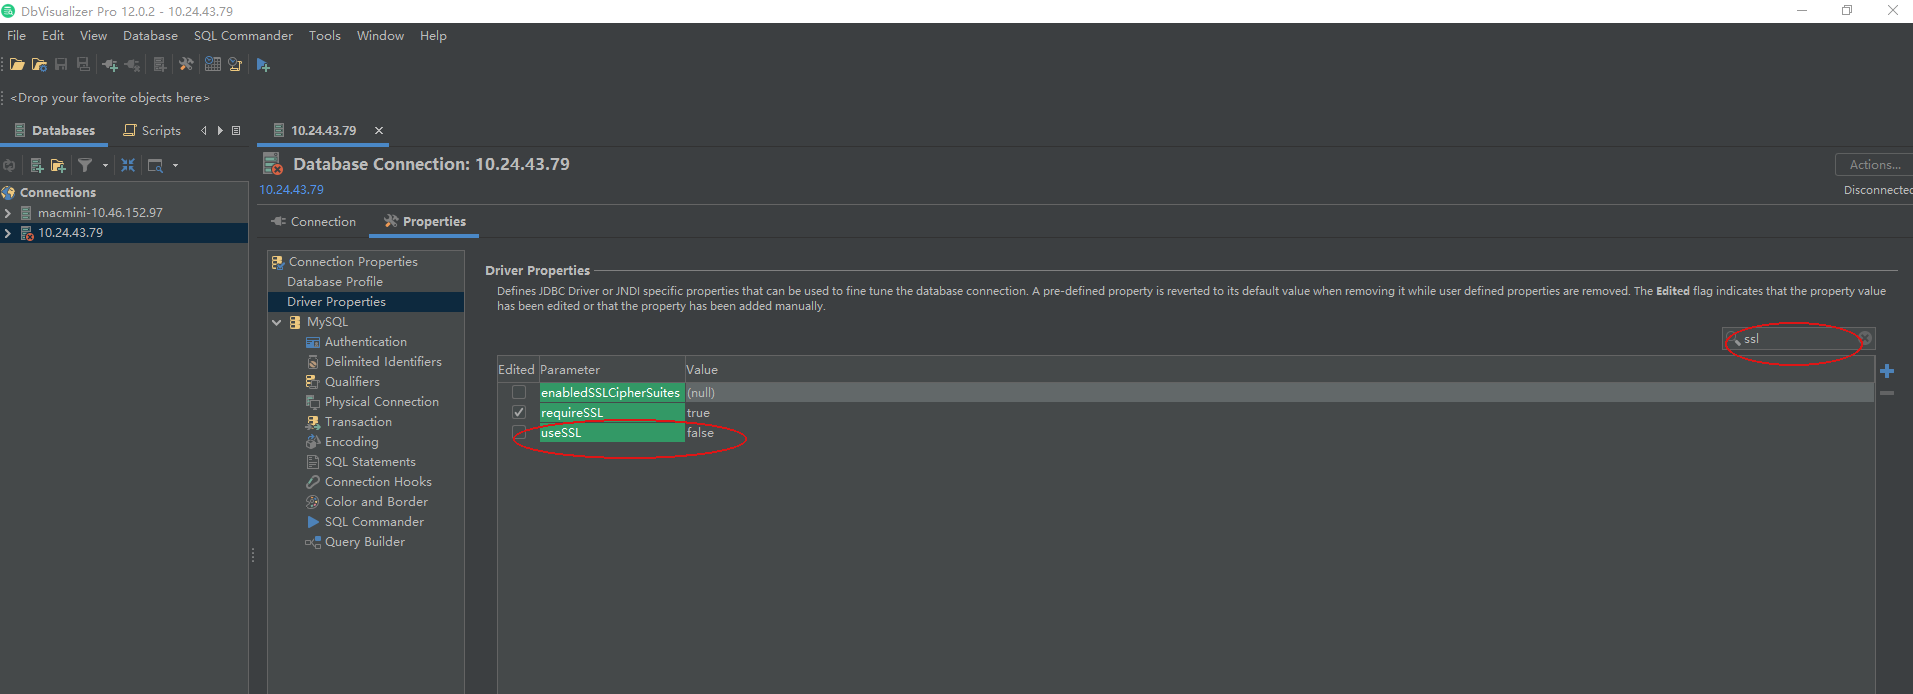Click the new SQL Commander play icon
Image resolution: width=1913 pixels, height=694 pixels.
263,65
